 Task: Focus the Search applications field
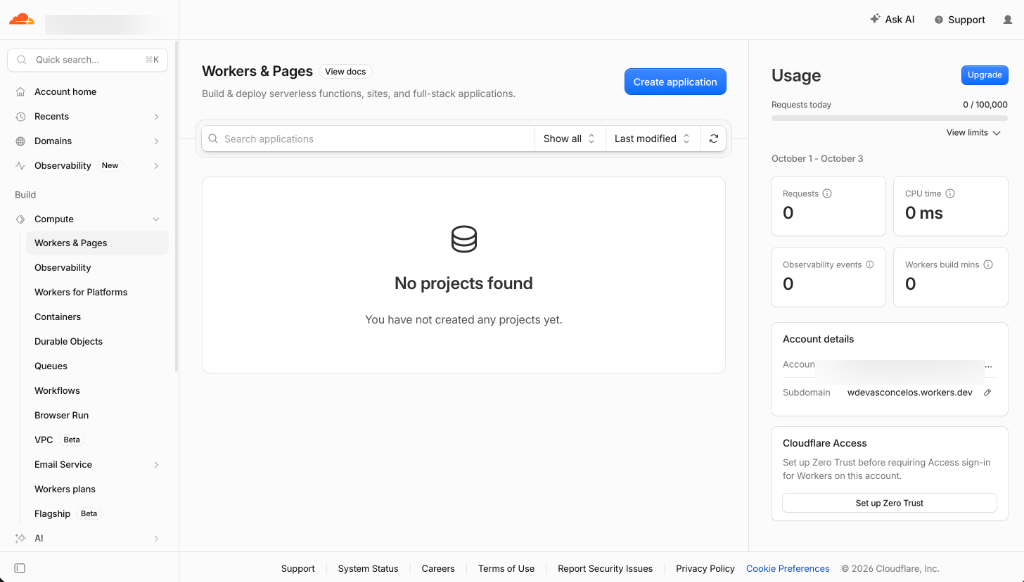(368, 138)
